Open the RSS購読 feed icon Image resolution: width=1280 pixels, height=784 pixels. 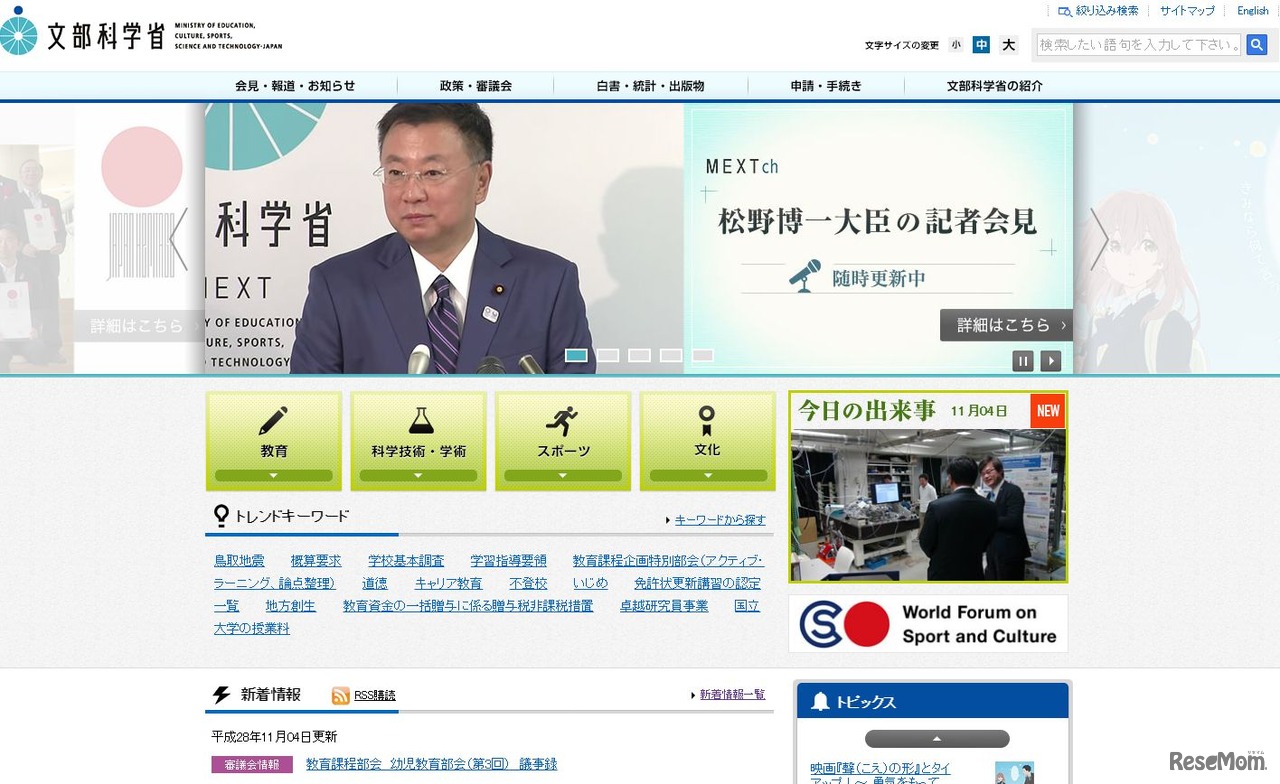(341, 695)
